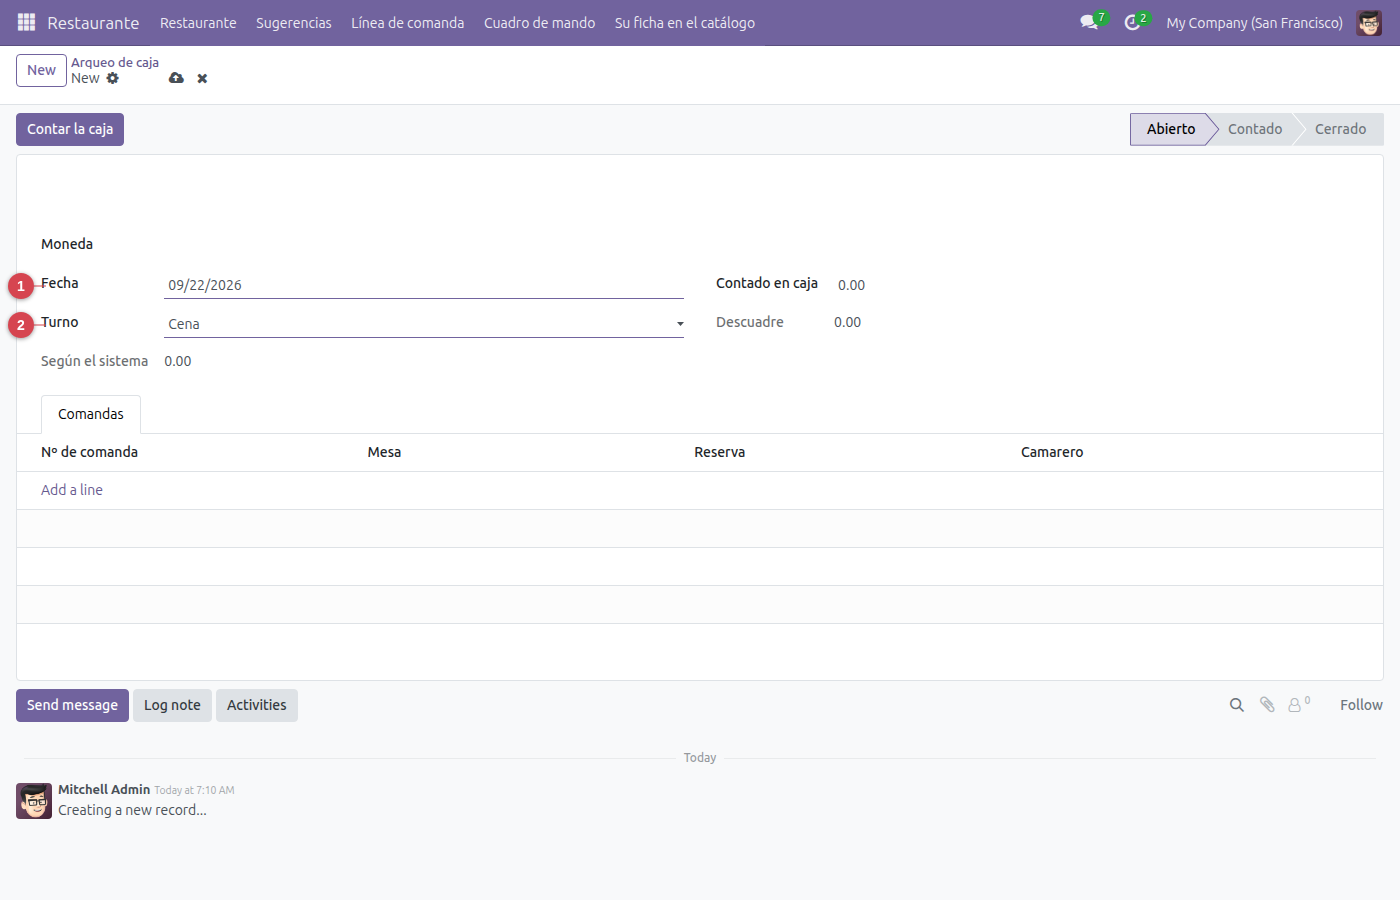Image resolution: width=1400 pixels, height=900 pixels.
Task: Expand the Turno dropdown showing Cena
Action: [424, 324]
